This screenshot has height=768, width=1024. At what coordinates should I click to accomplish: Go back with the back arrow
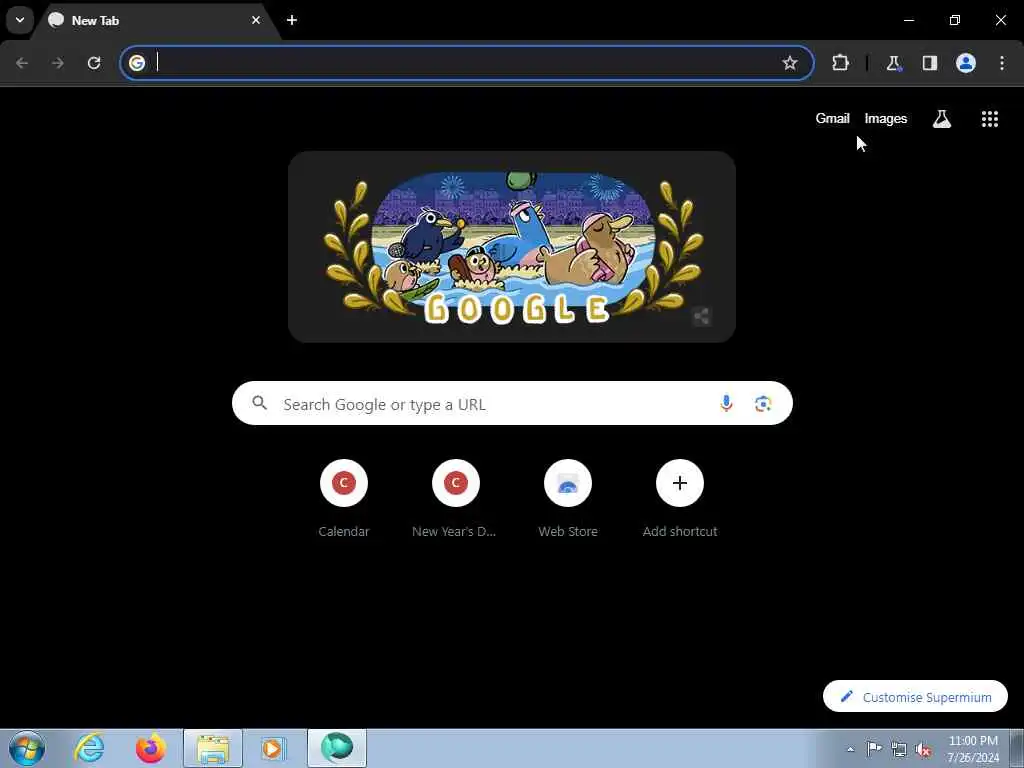22,63
